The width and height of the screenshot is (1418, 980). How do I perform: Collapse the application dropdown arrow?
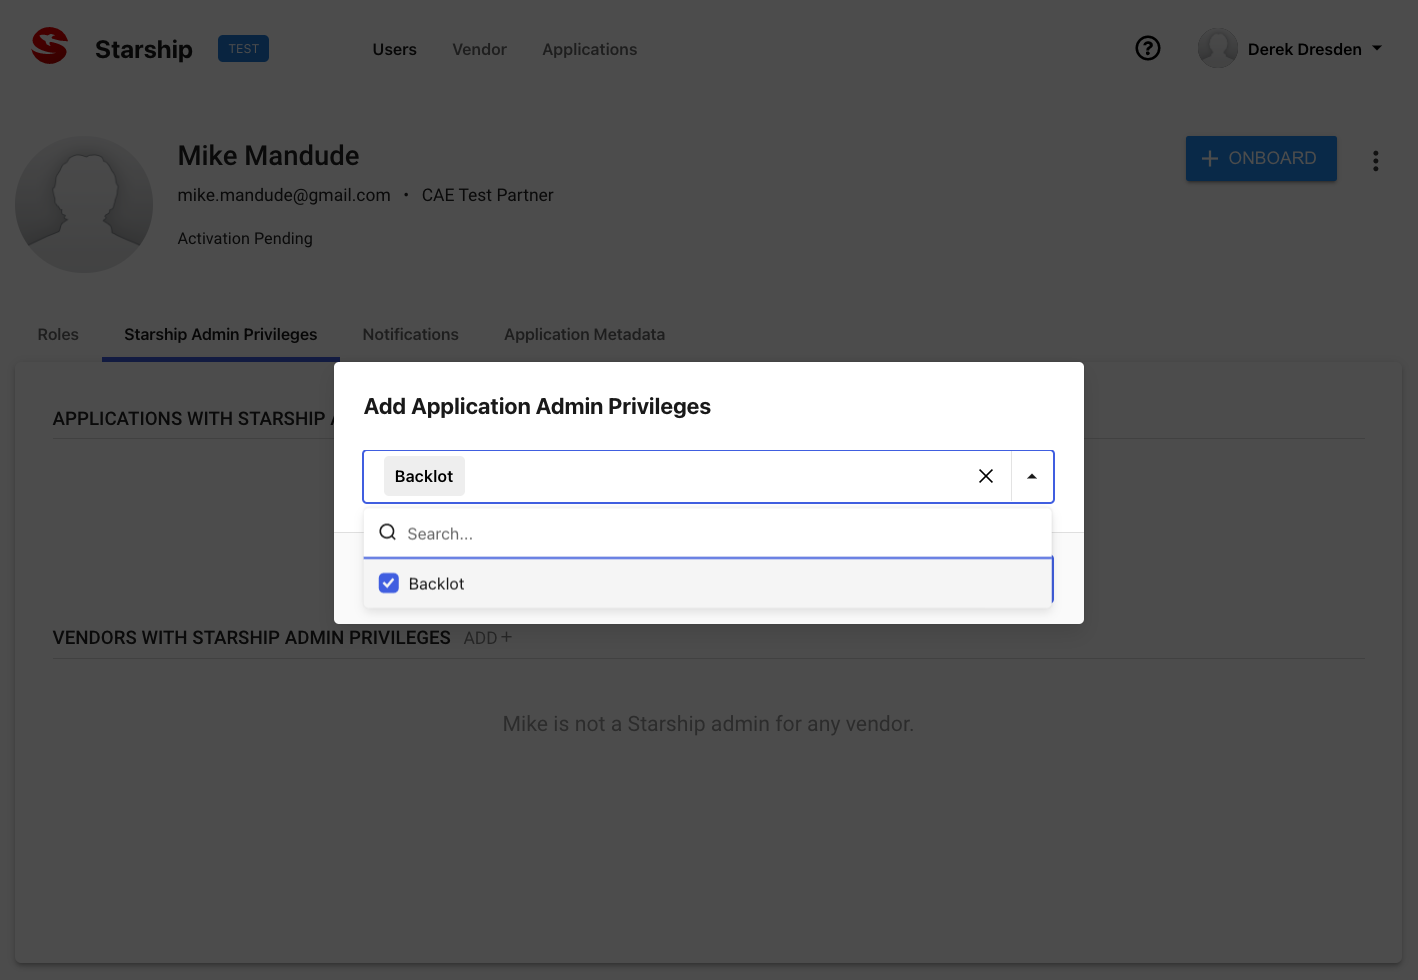point(1032,477)
